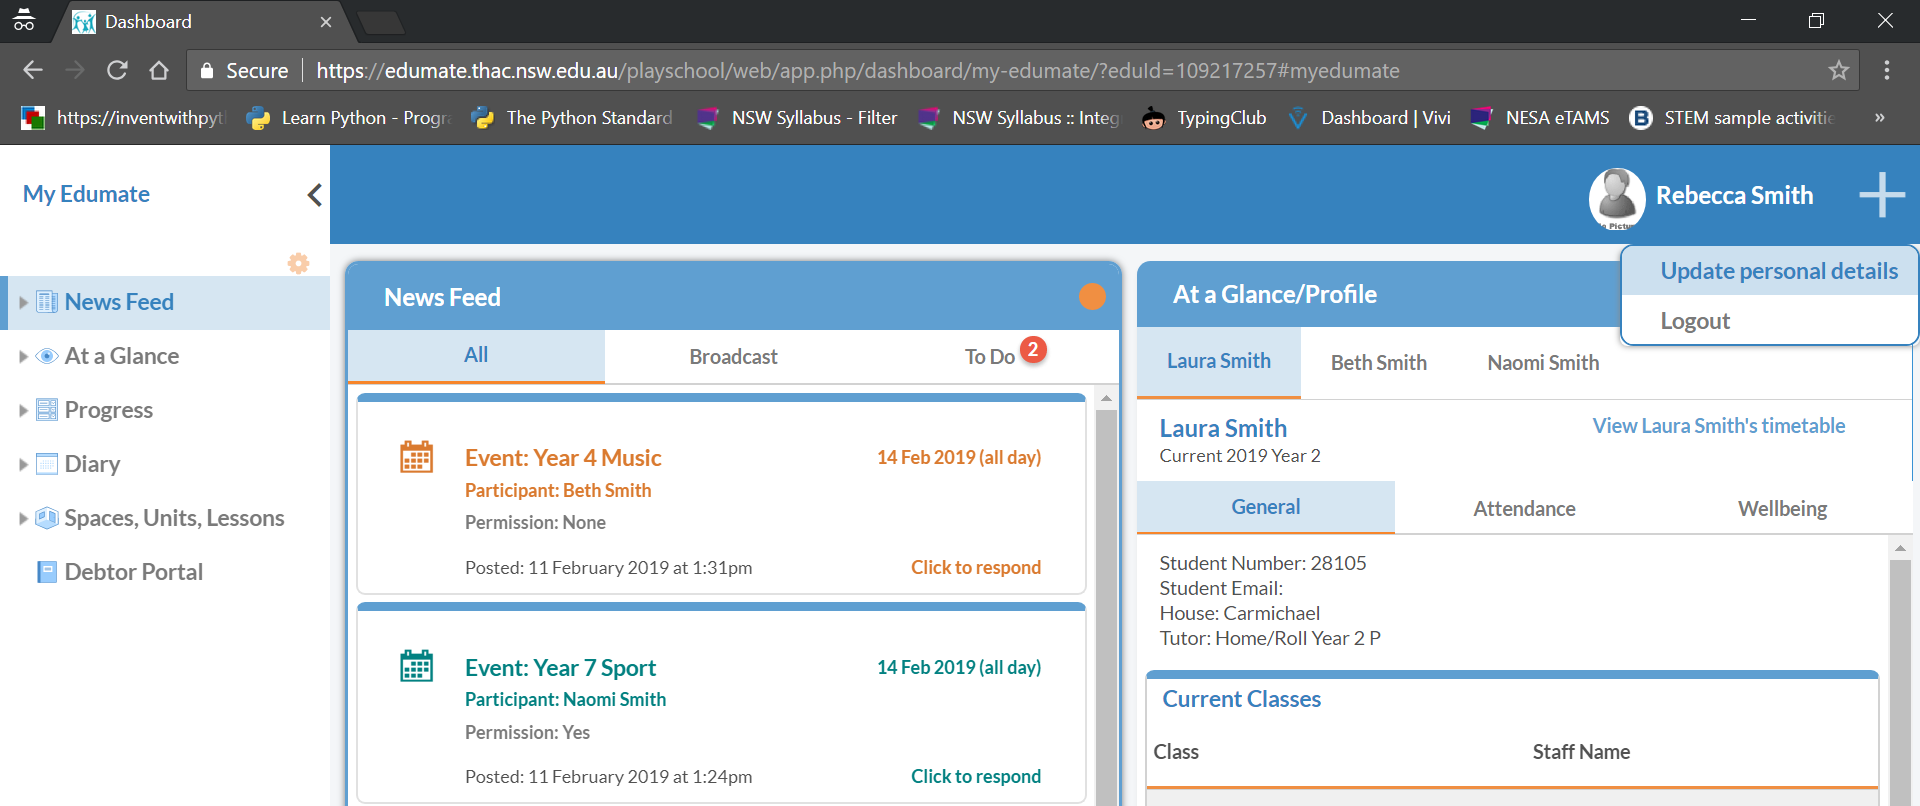Switch to the General profile tab
The height and width of the screenshot is (806, 1920).
point(1266,507)
